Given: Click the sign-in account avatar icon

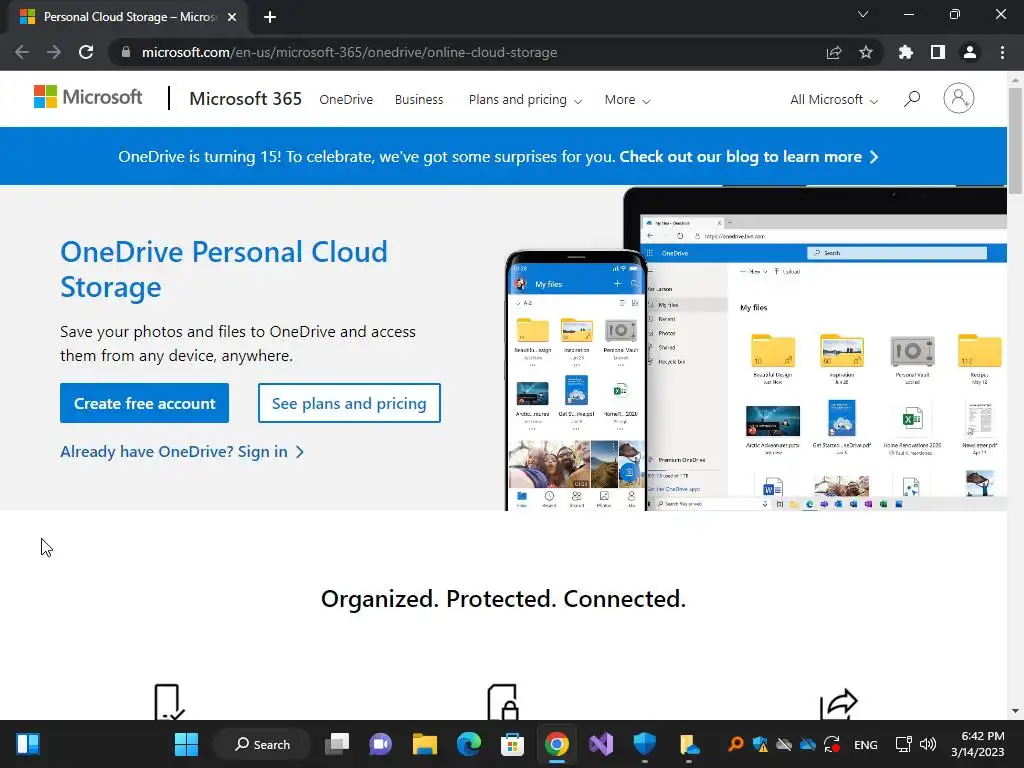Looking at the screenshot, I should [958, 99].
